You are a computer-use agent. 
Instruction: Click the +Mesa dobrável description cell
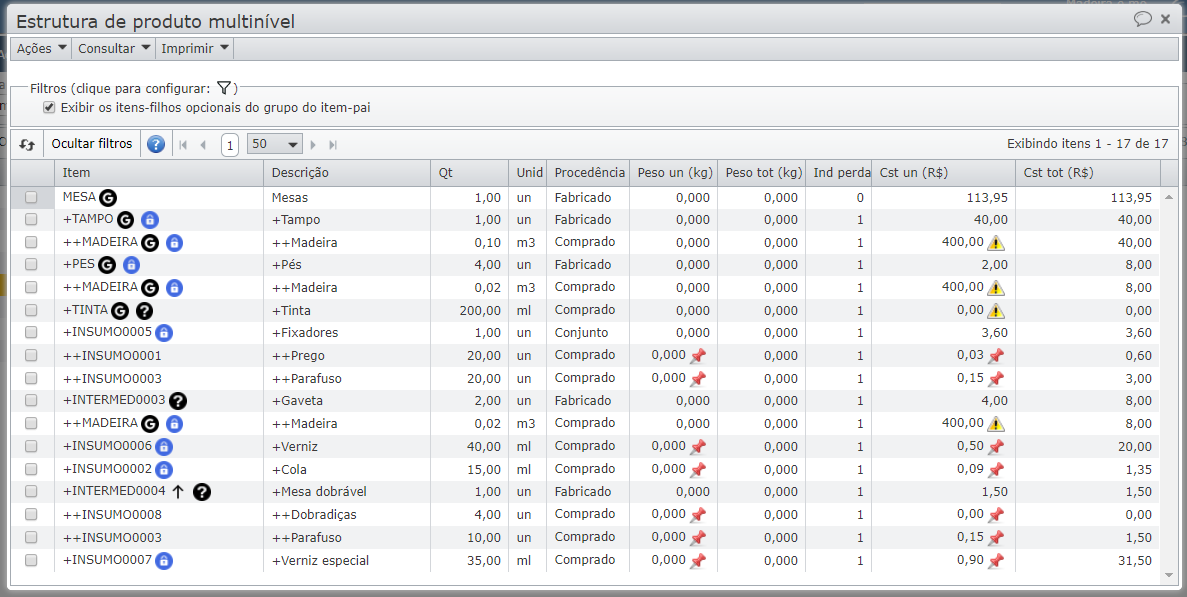pyautogui.click(x=347, y=492)
